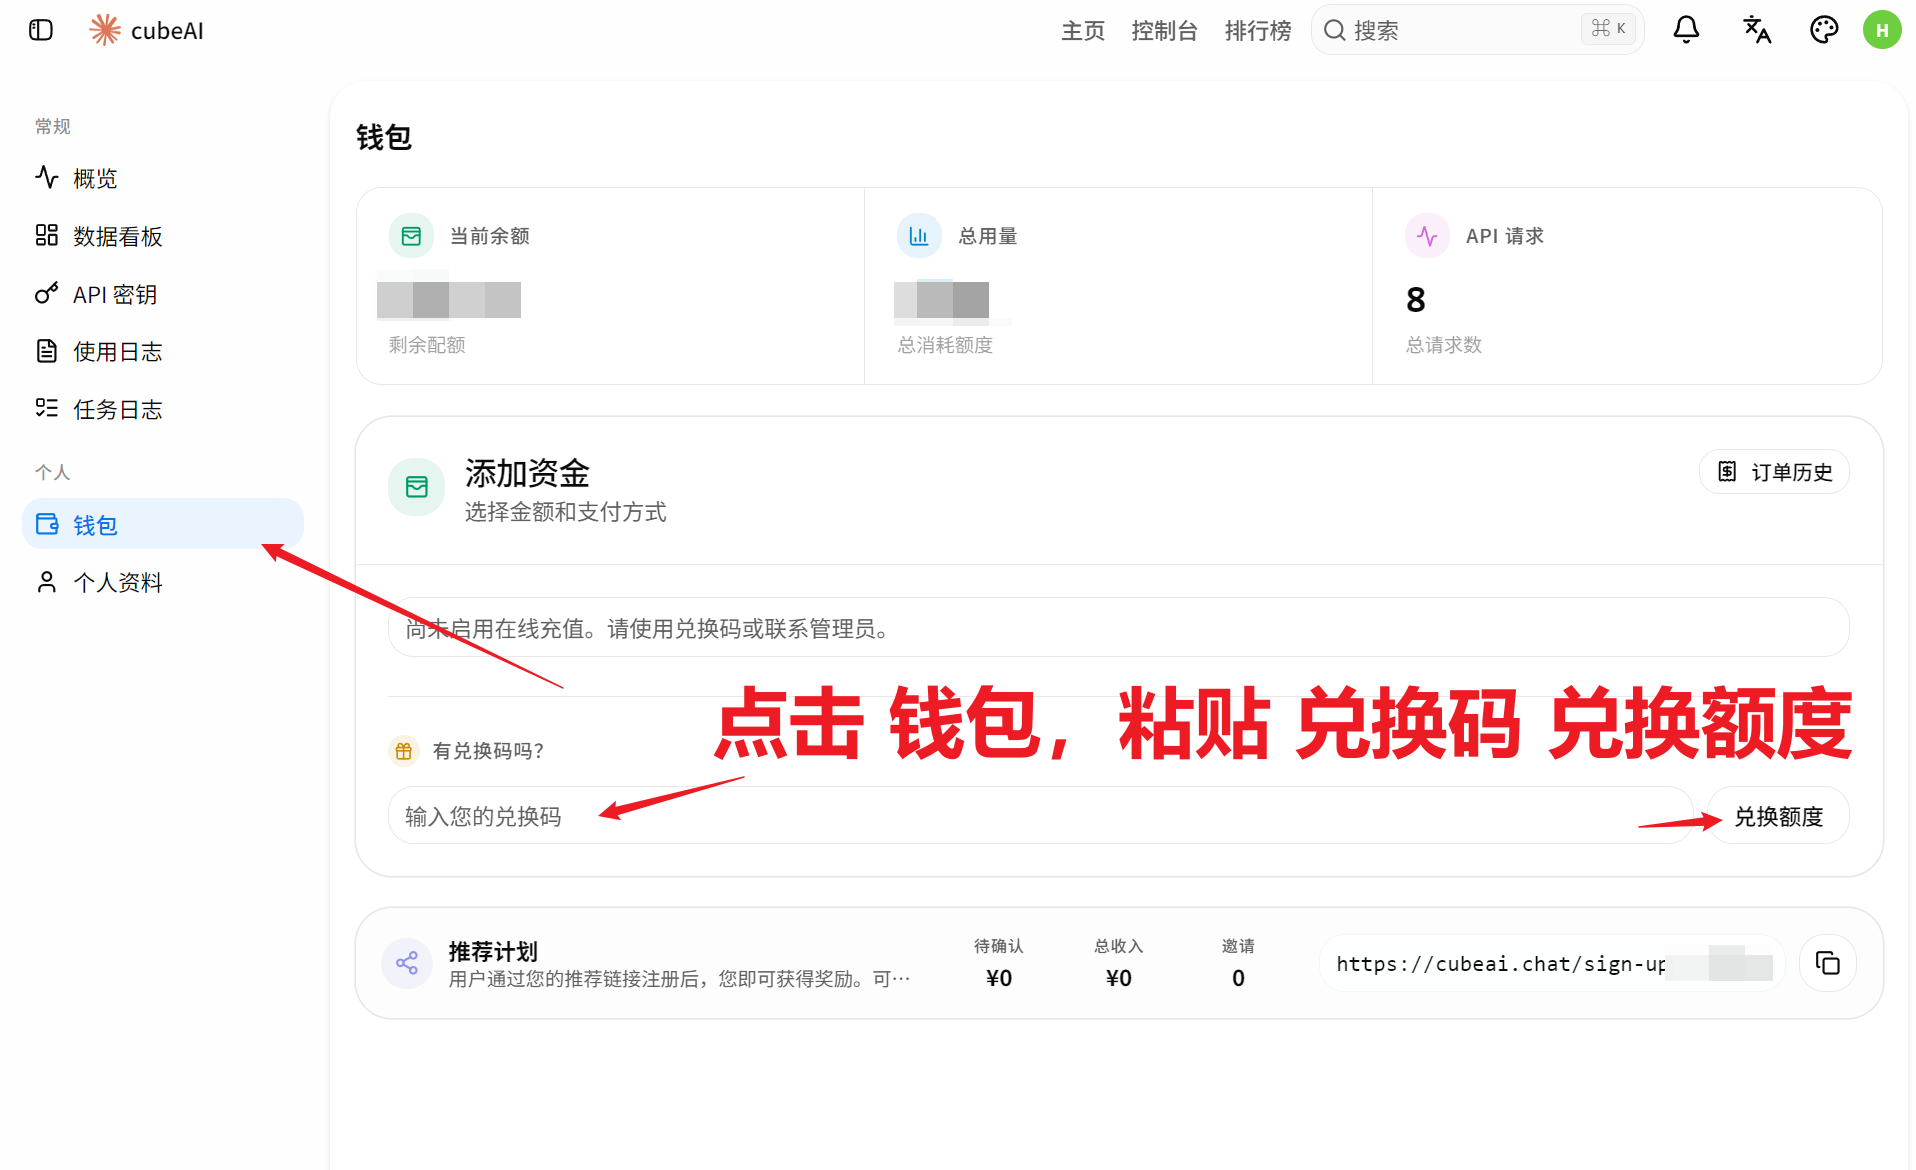The width and height of the screenshot is (1916, 1170).
Task: Click the 添加资金 card icon
Action: 417,487
